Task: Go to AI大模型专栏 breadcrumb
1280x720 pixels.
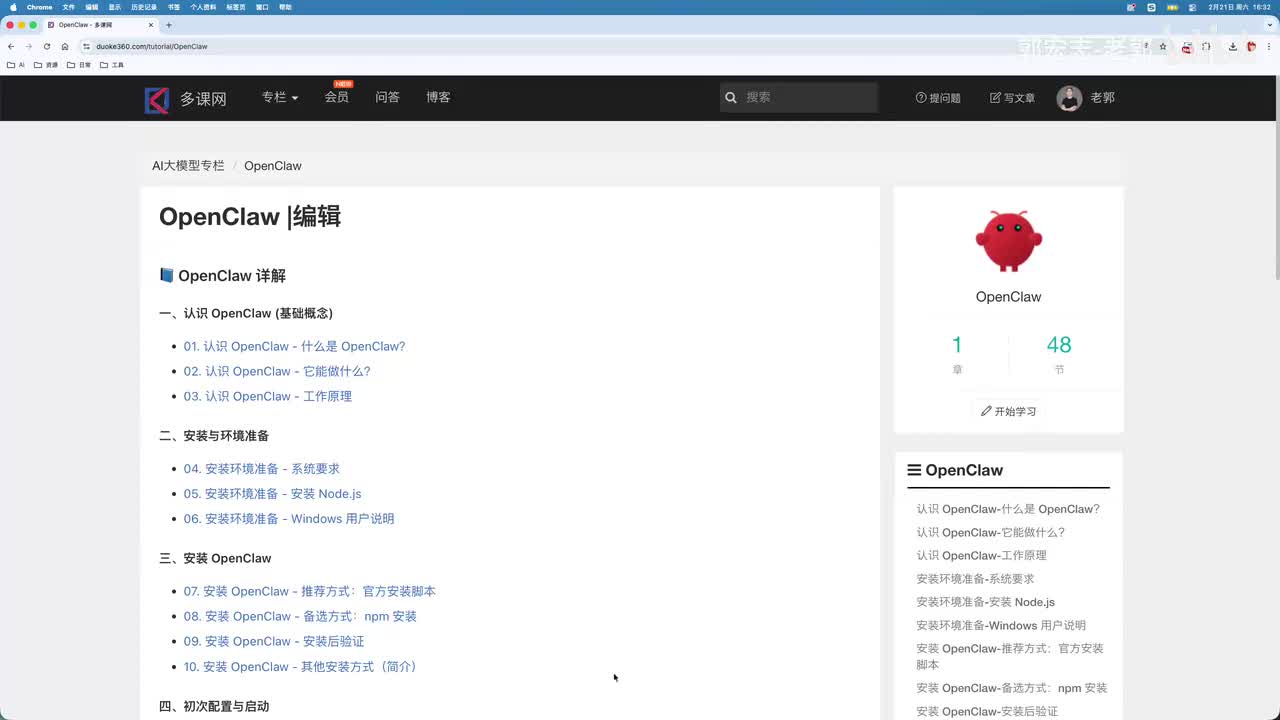Action: click(x=188, y=166)
